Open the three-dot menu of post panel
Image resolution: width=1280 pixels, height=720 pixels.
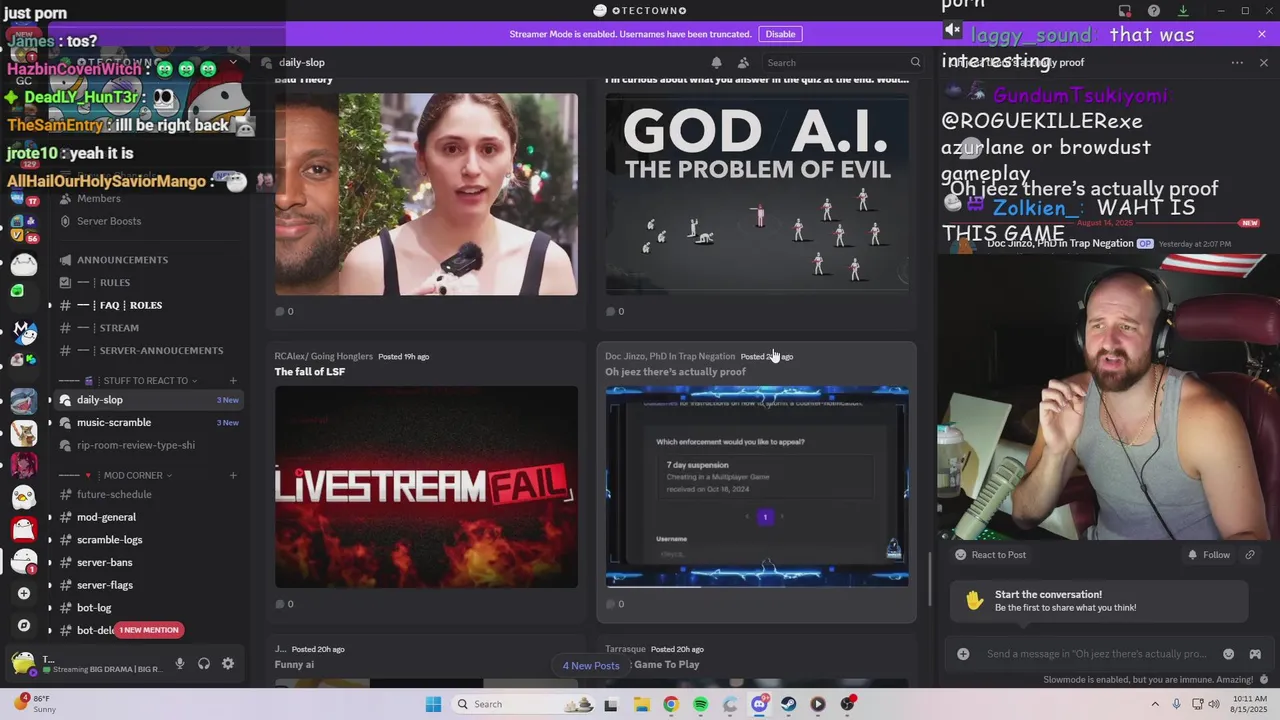(1237, 62)
